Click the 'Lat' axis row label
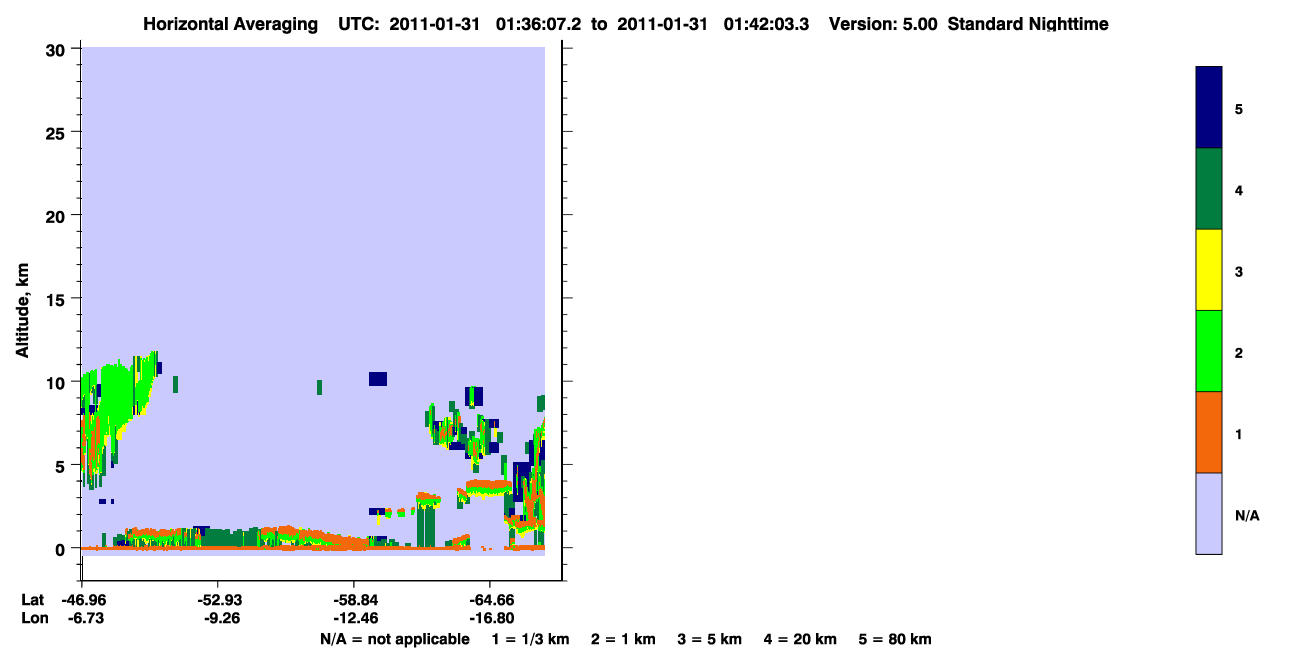1300x667 pixels. point(33,600)
